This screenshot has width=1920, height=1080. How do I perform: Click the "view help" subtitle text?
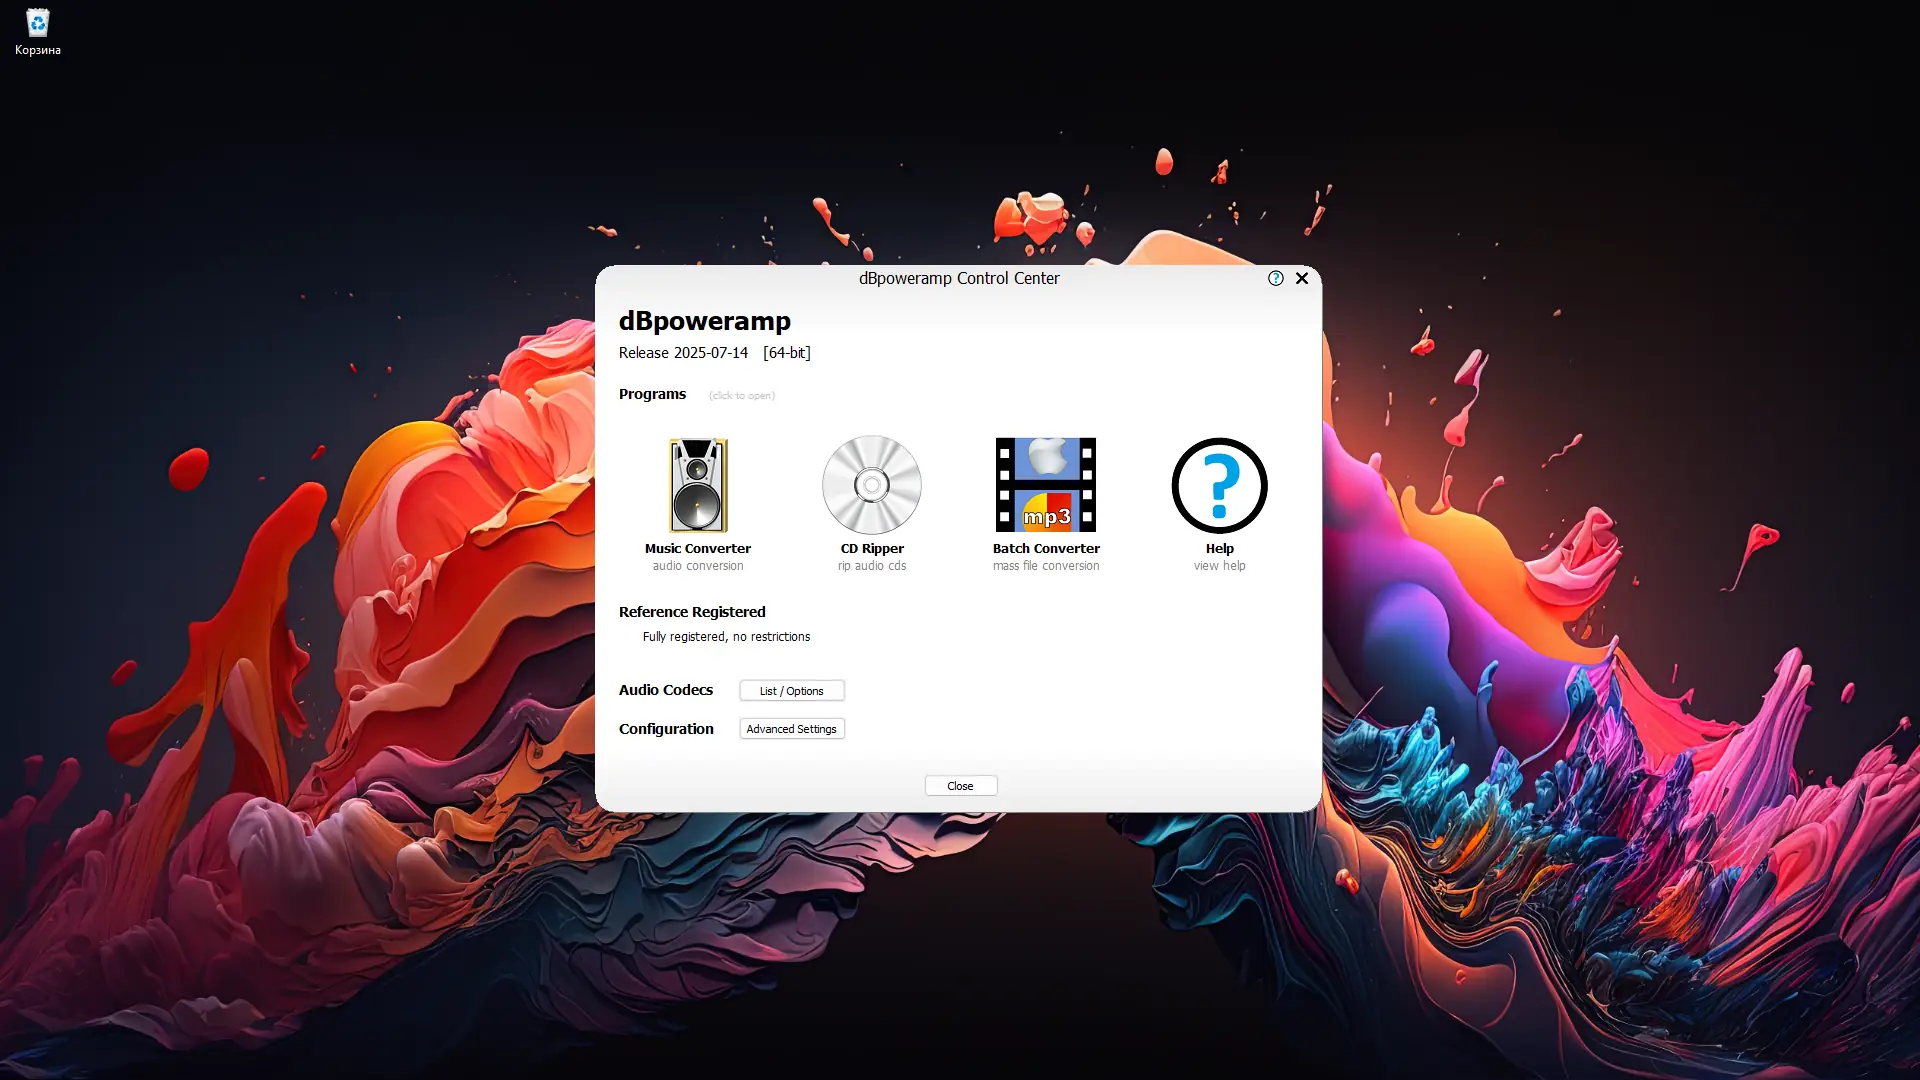[1219, 566]
